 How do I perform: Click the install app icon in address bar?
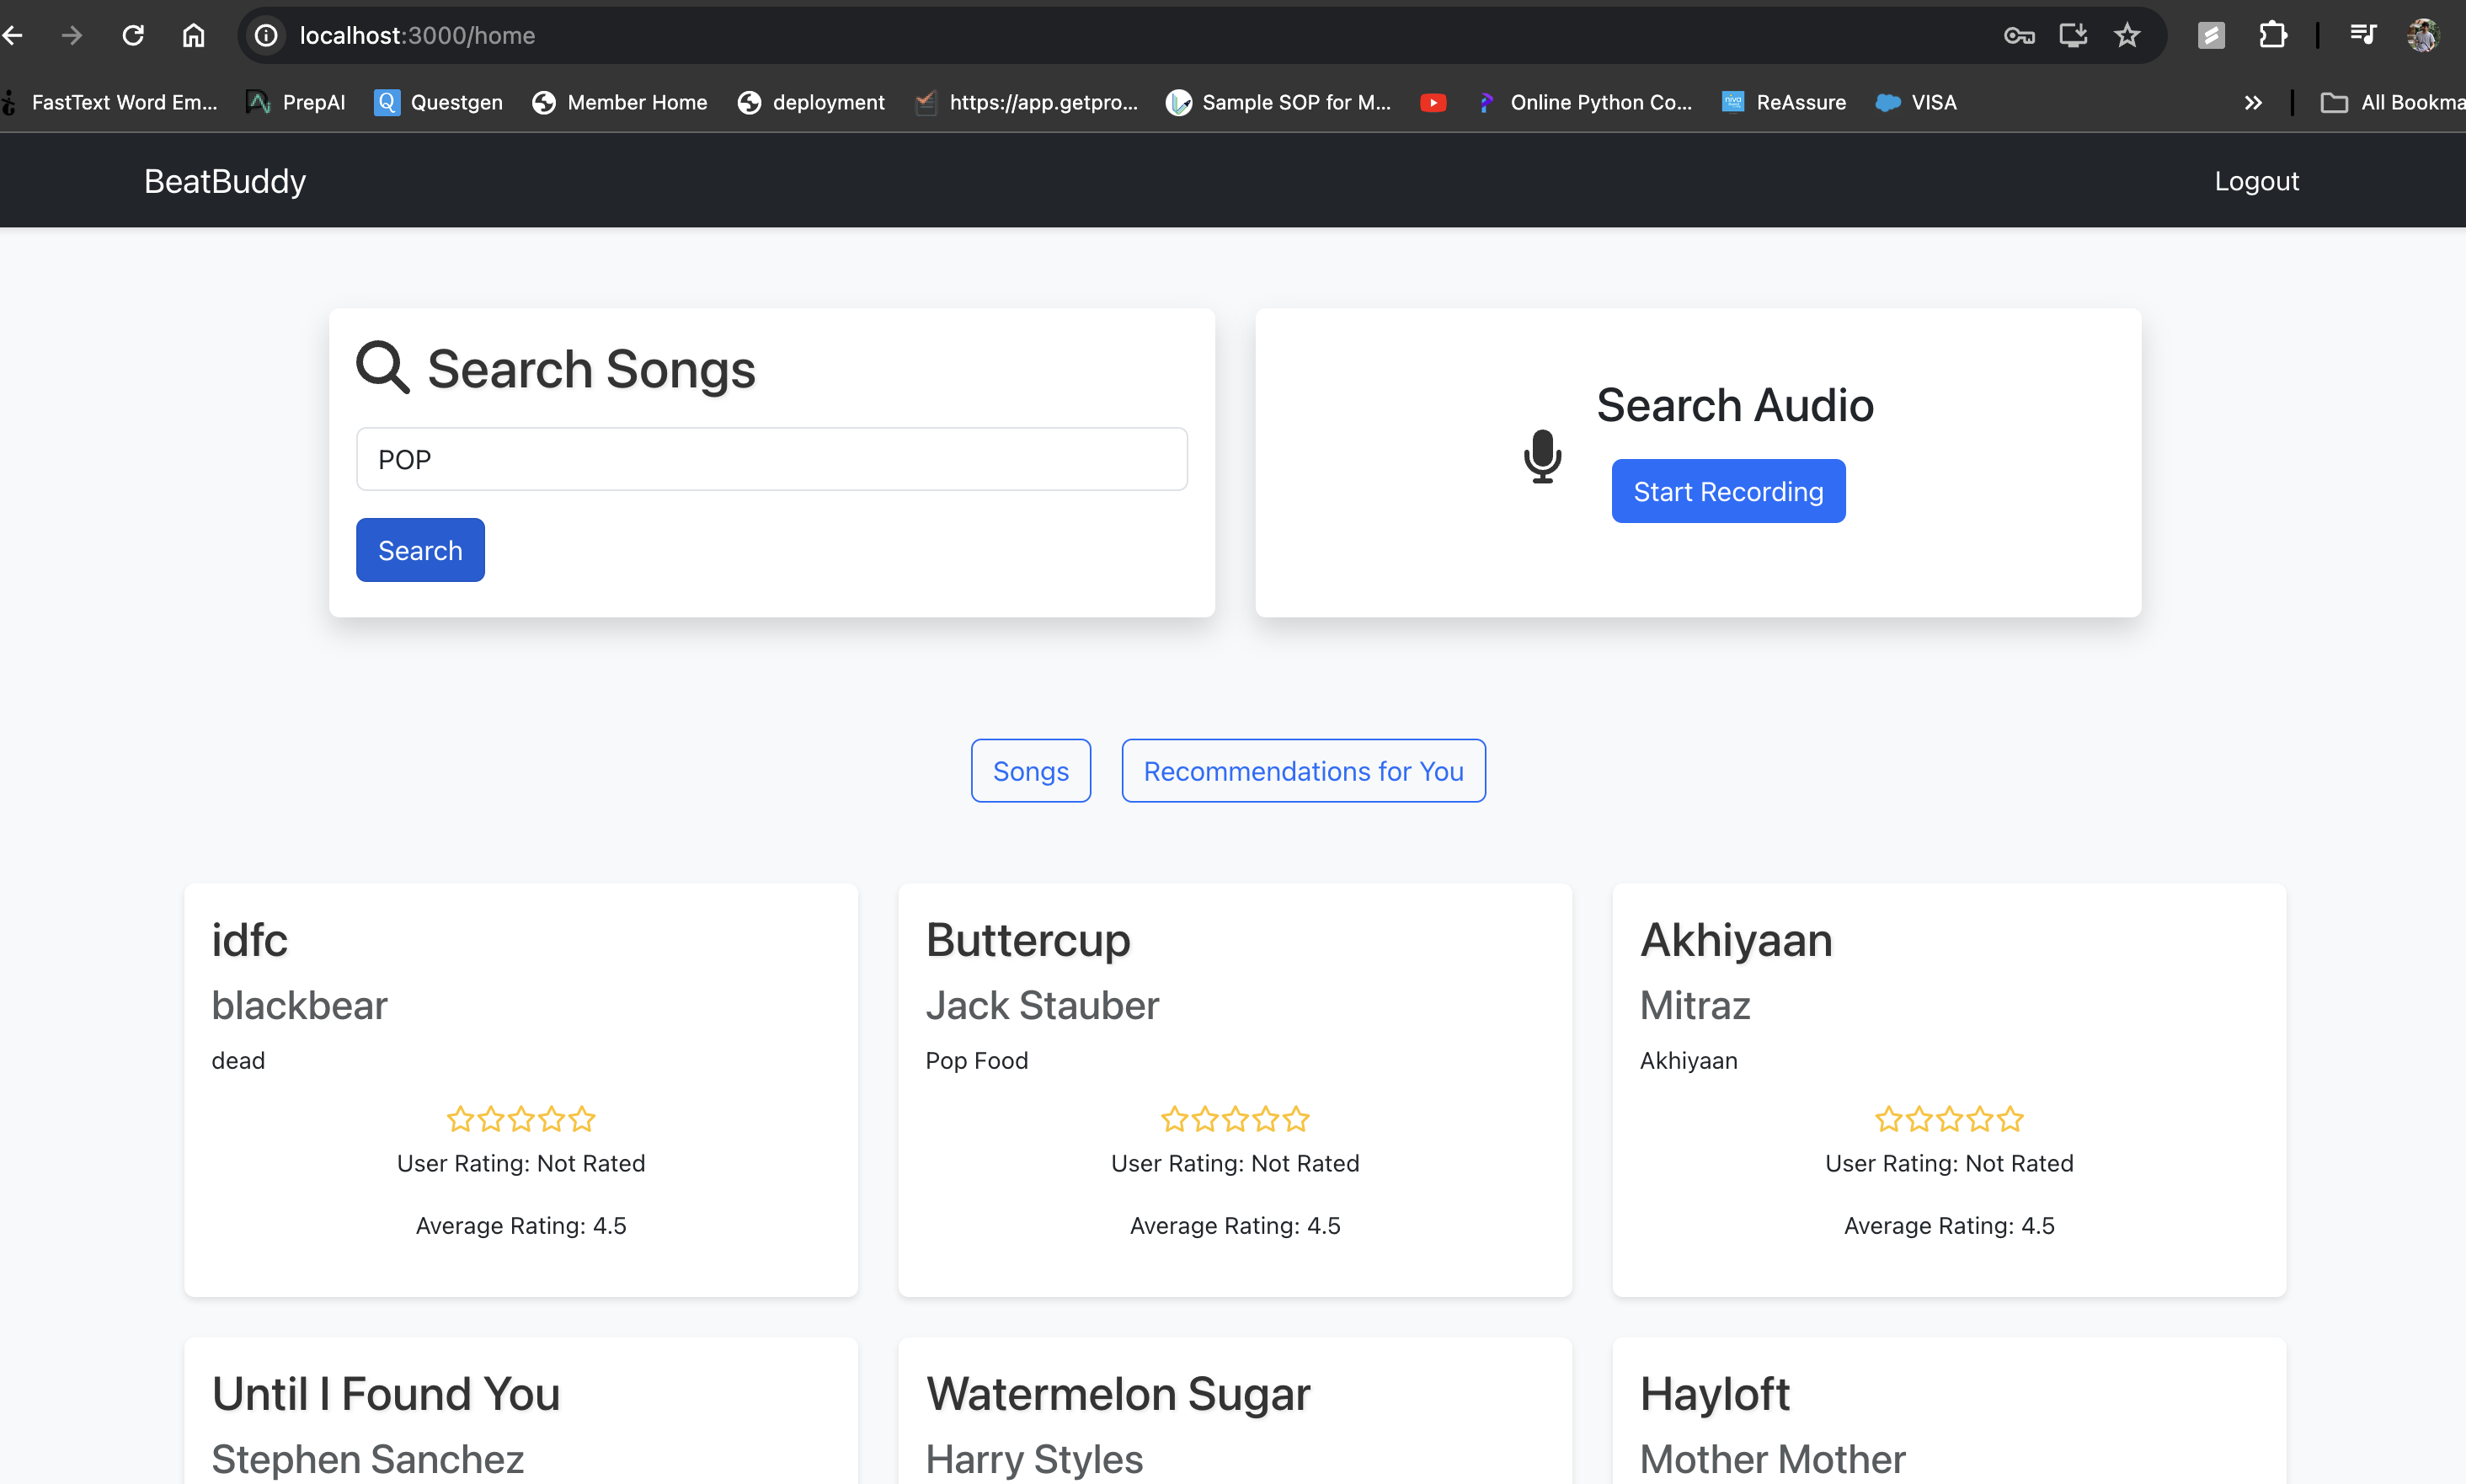[2073, 36]
